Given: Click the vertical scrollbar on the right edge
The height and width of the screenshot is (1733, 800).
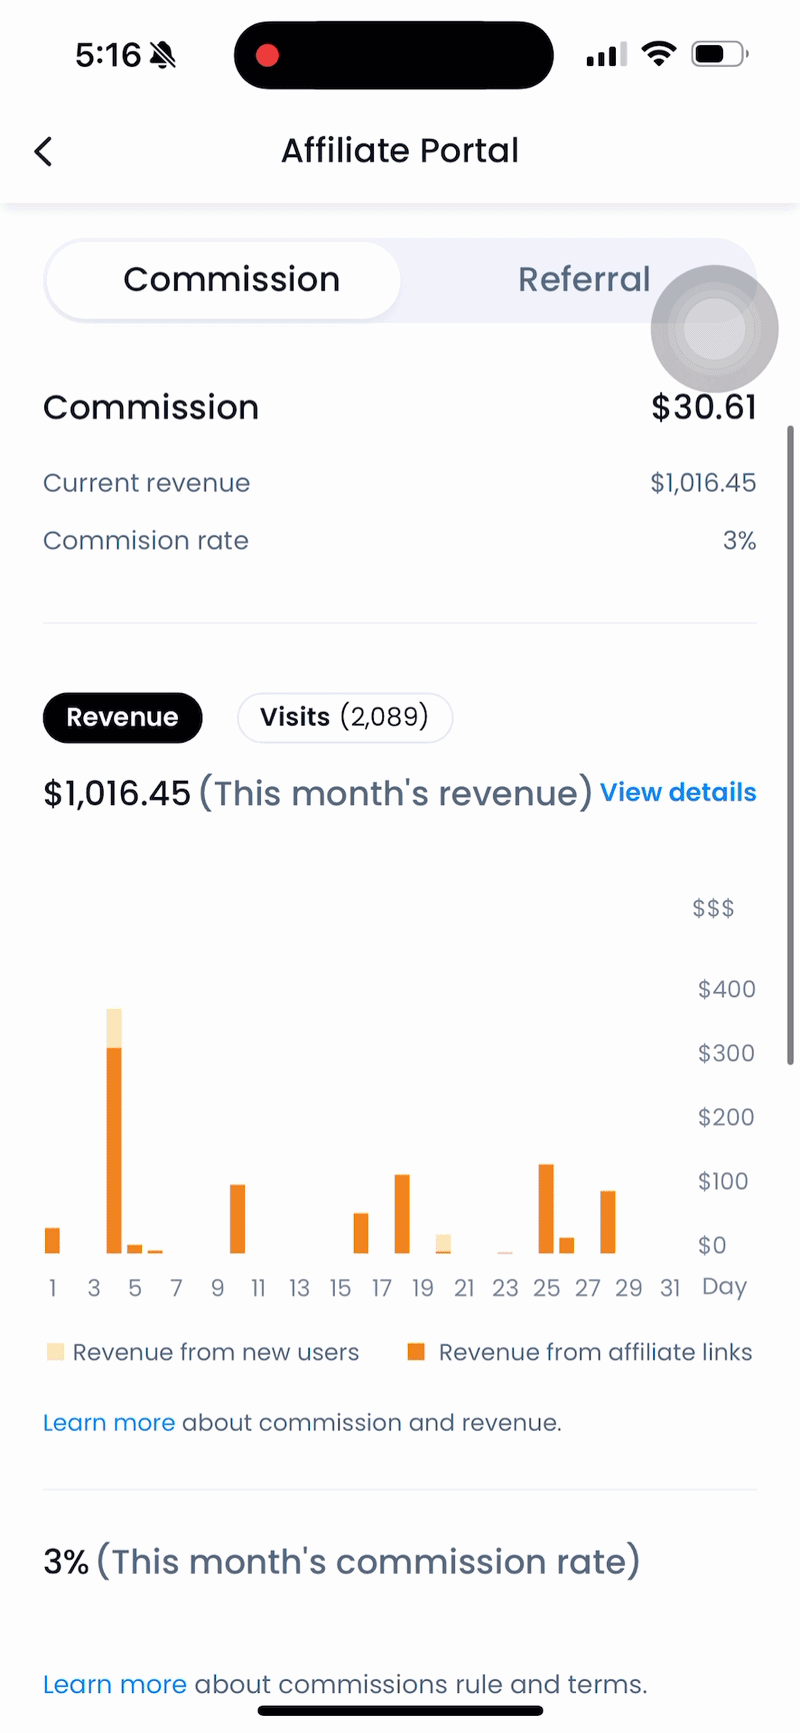Looking at the screenshot, I should pos(791,745).
